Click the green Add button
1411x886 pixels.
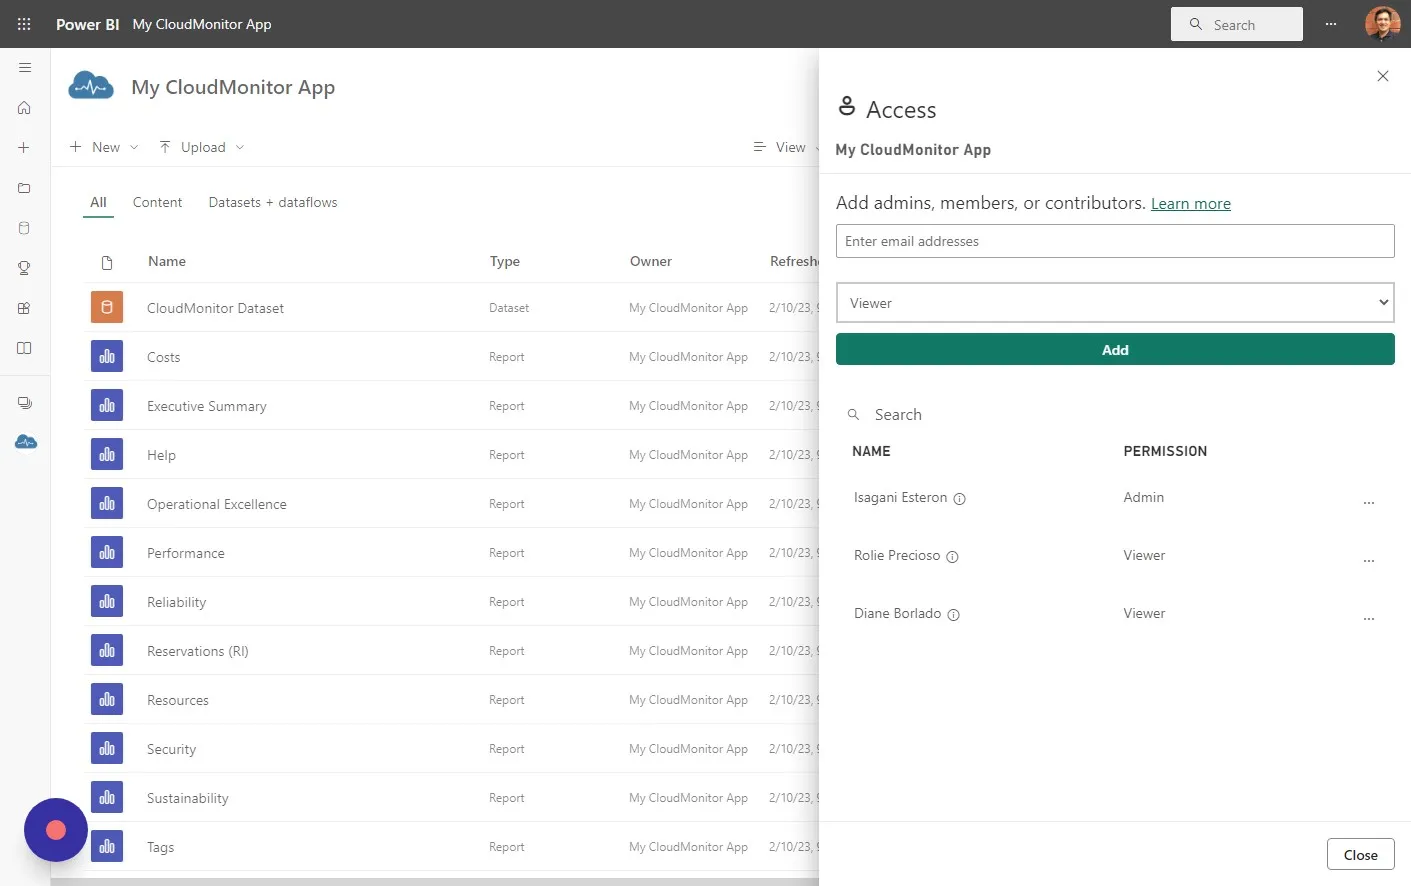1115,349
